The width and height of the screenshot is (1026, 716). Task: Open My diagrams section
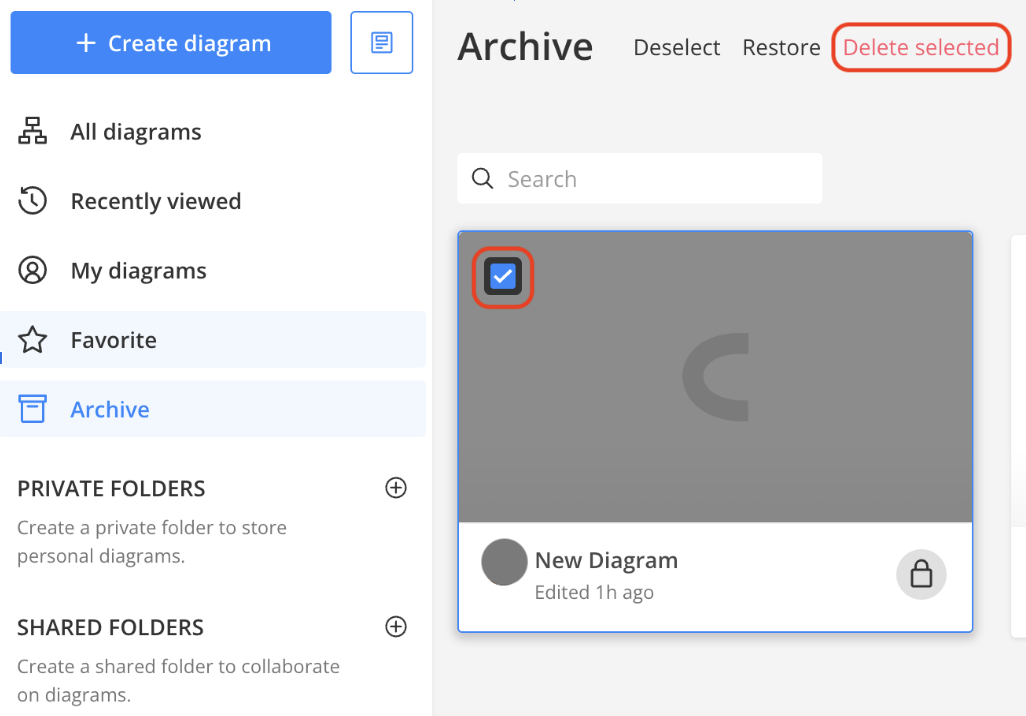[213, 270]
